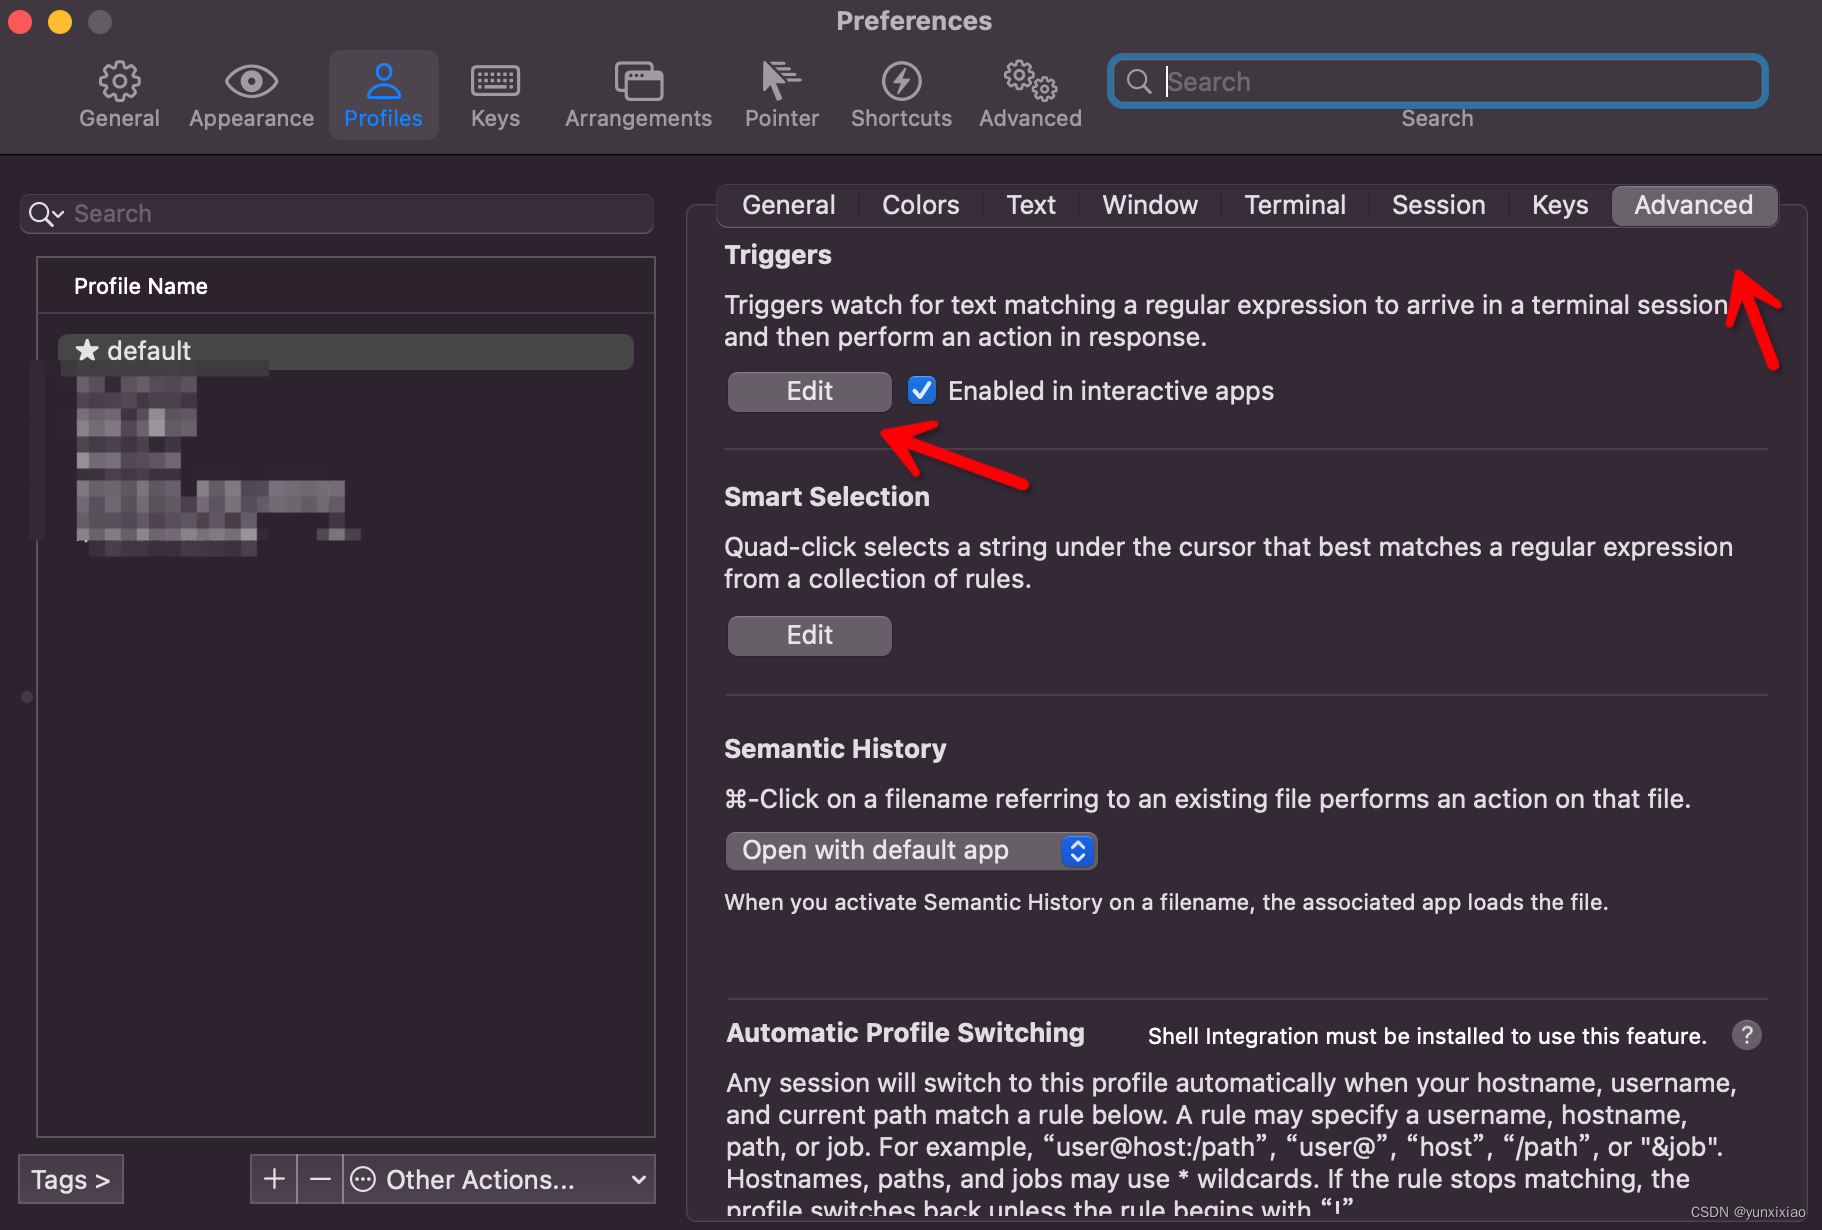Select the default profile star entry
The height and width of the screenshot is (1230, 1822).
point(148,351)
